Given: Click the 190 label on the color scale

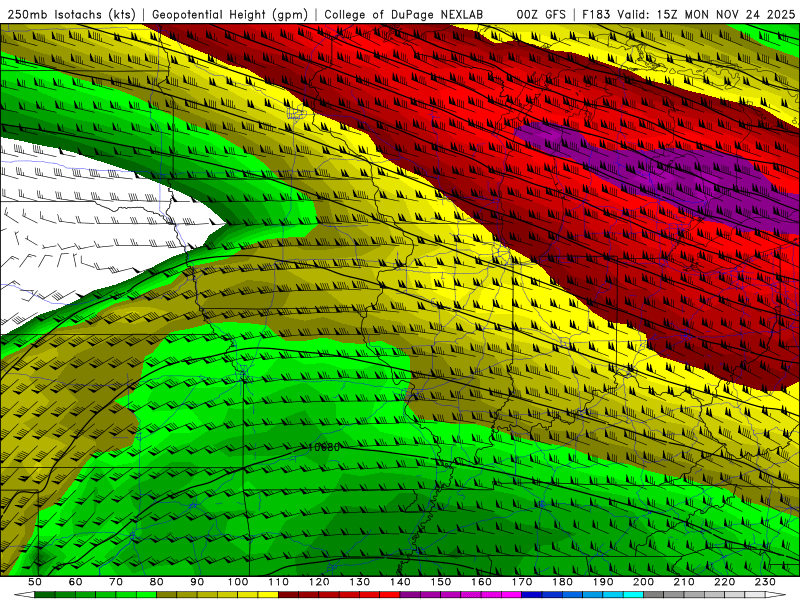Looking at the screenshot, I should click(x=603, y=582).
